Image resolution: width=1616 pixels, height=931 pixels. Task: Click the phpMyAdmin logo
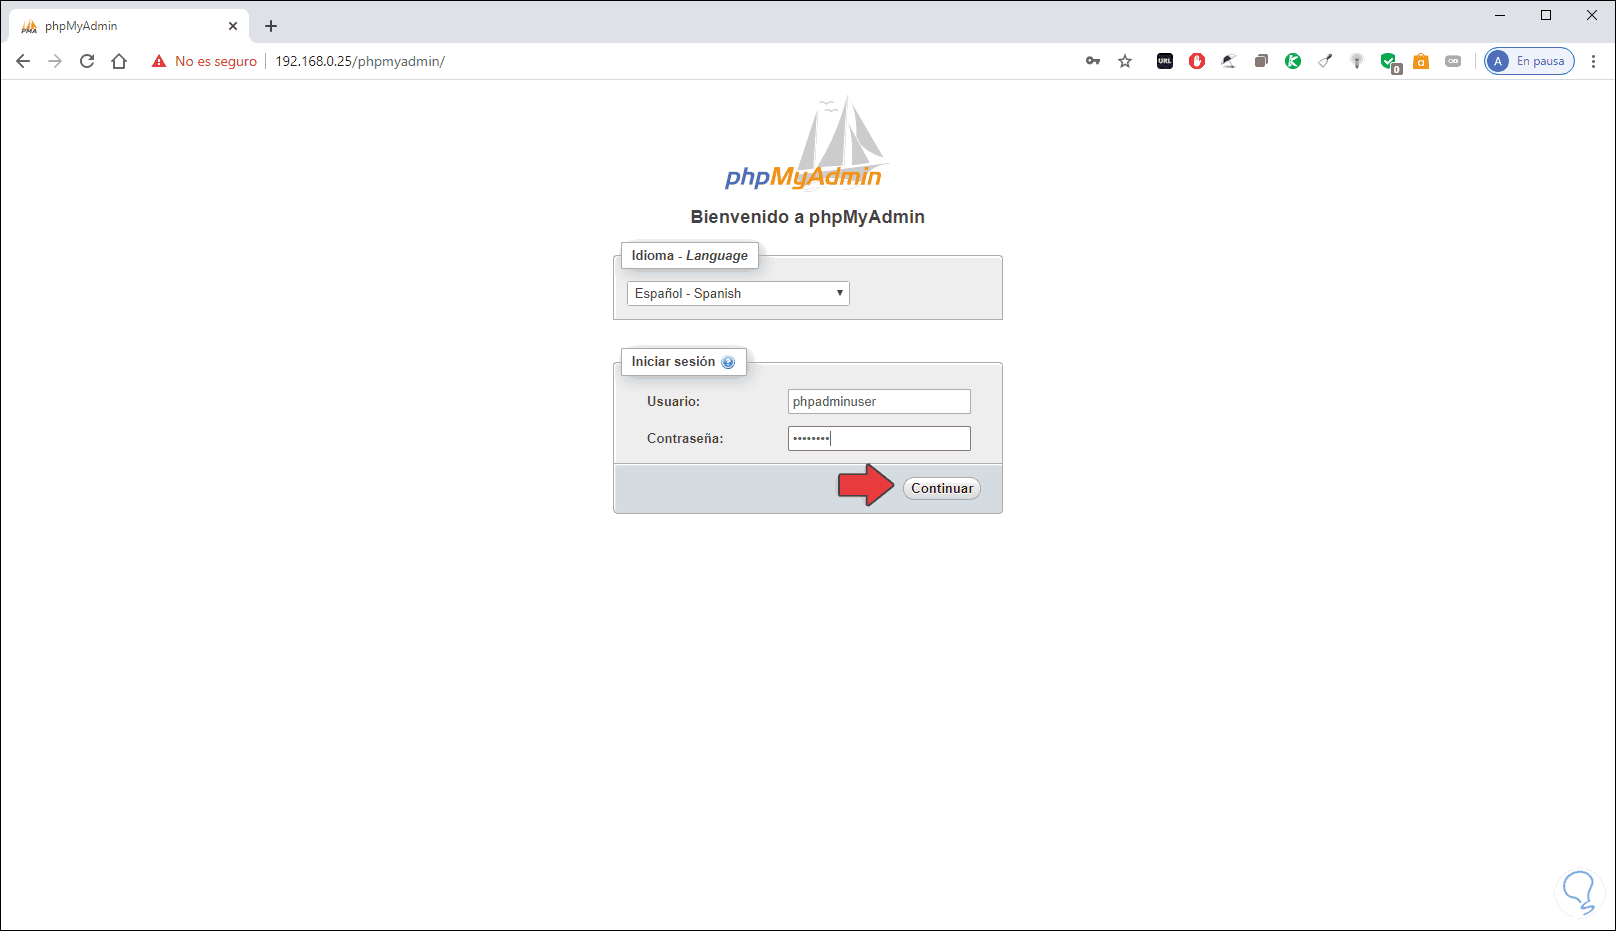coord(805,143)
